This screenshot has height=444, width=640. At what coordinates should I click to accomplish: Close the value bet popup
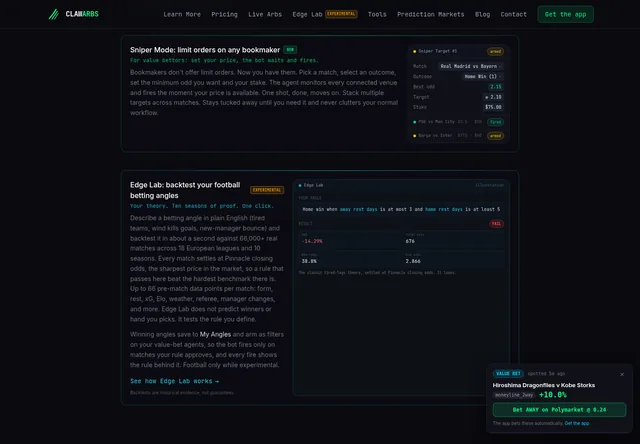[622, 374]
